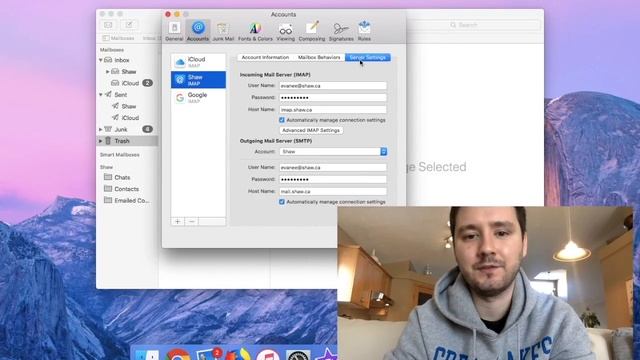The width and height of the screenshot is (640, 360).
Task: Click the incoming User Name field
Action: tap(333, 86)
